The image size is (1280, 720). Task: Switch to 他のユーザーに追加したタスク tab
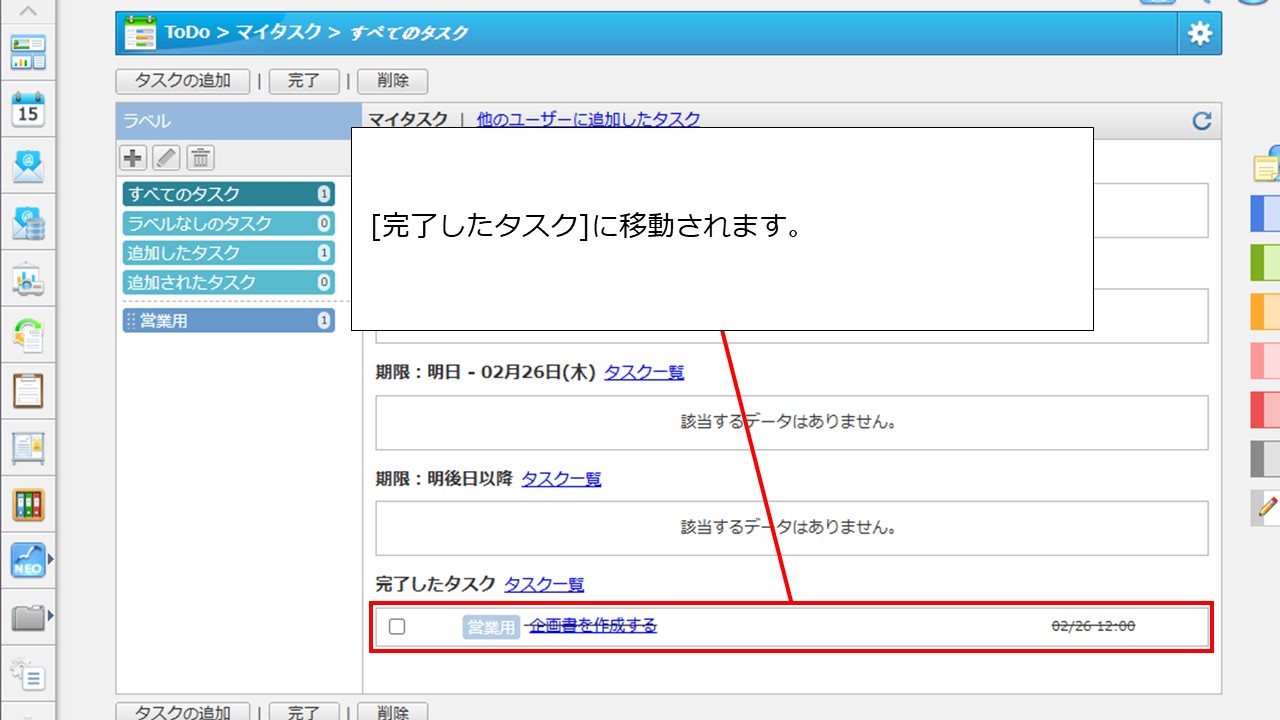[588, 119]
